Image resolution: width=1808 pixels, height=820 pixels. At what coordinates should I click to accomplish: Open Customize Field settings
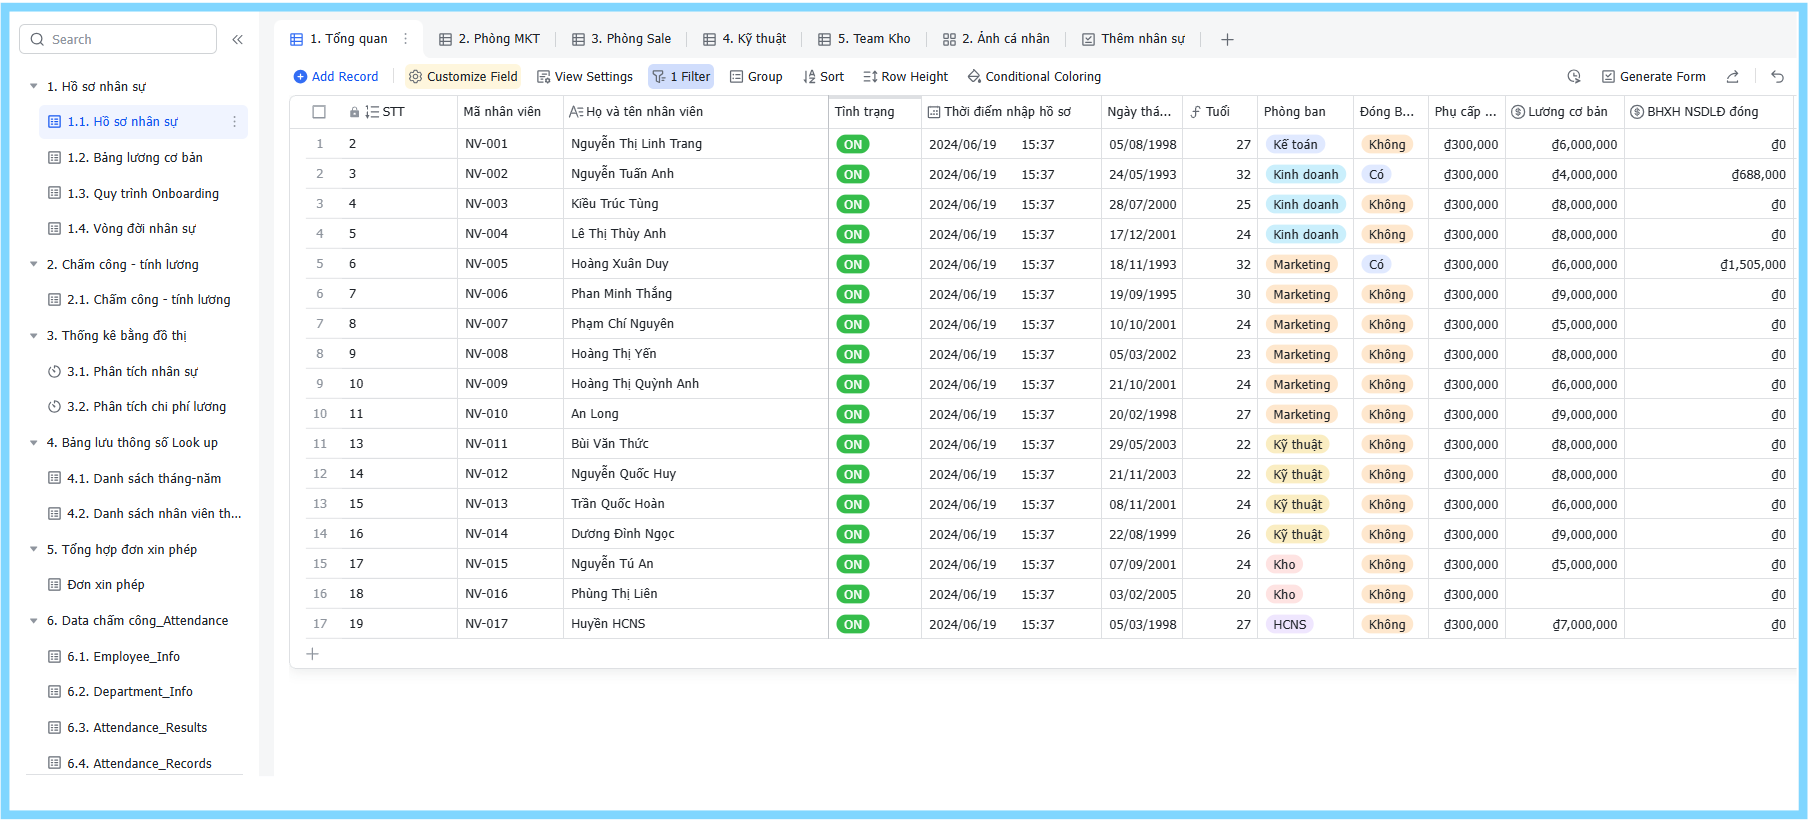click(463, 77)
